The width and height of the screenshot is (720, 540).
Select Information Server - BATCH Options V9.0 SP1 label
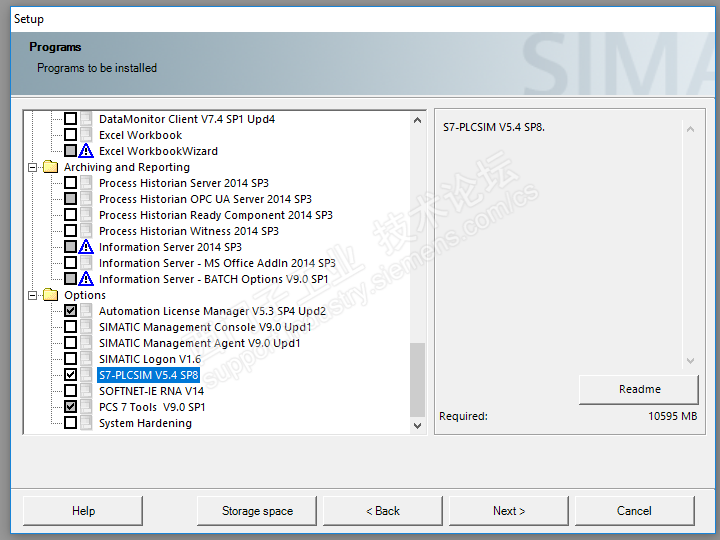point(214,279)
